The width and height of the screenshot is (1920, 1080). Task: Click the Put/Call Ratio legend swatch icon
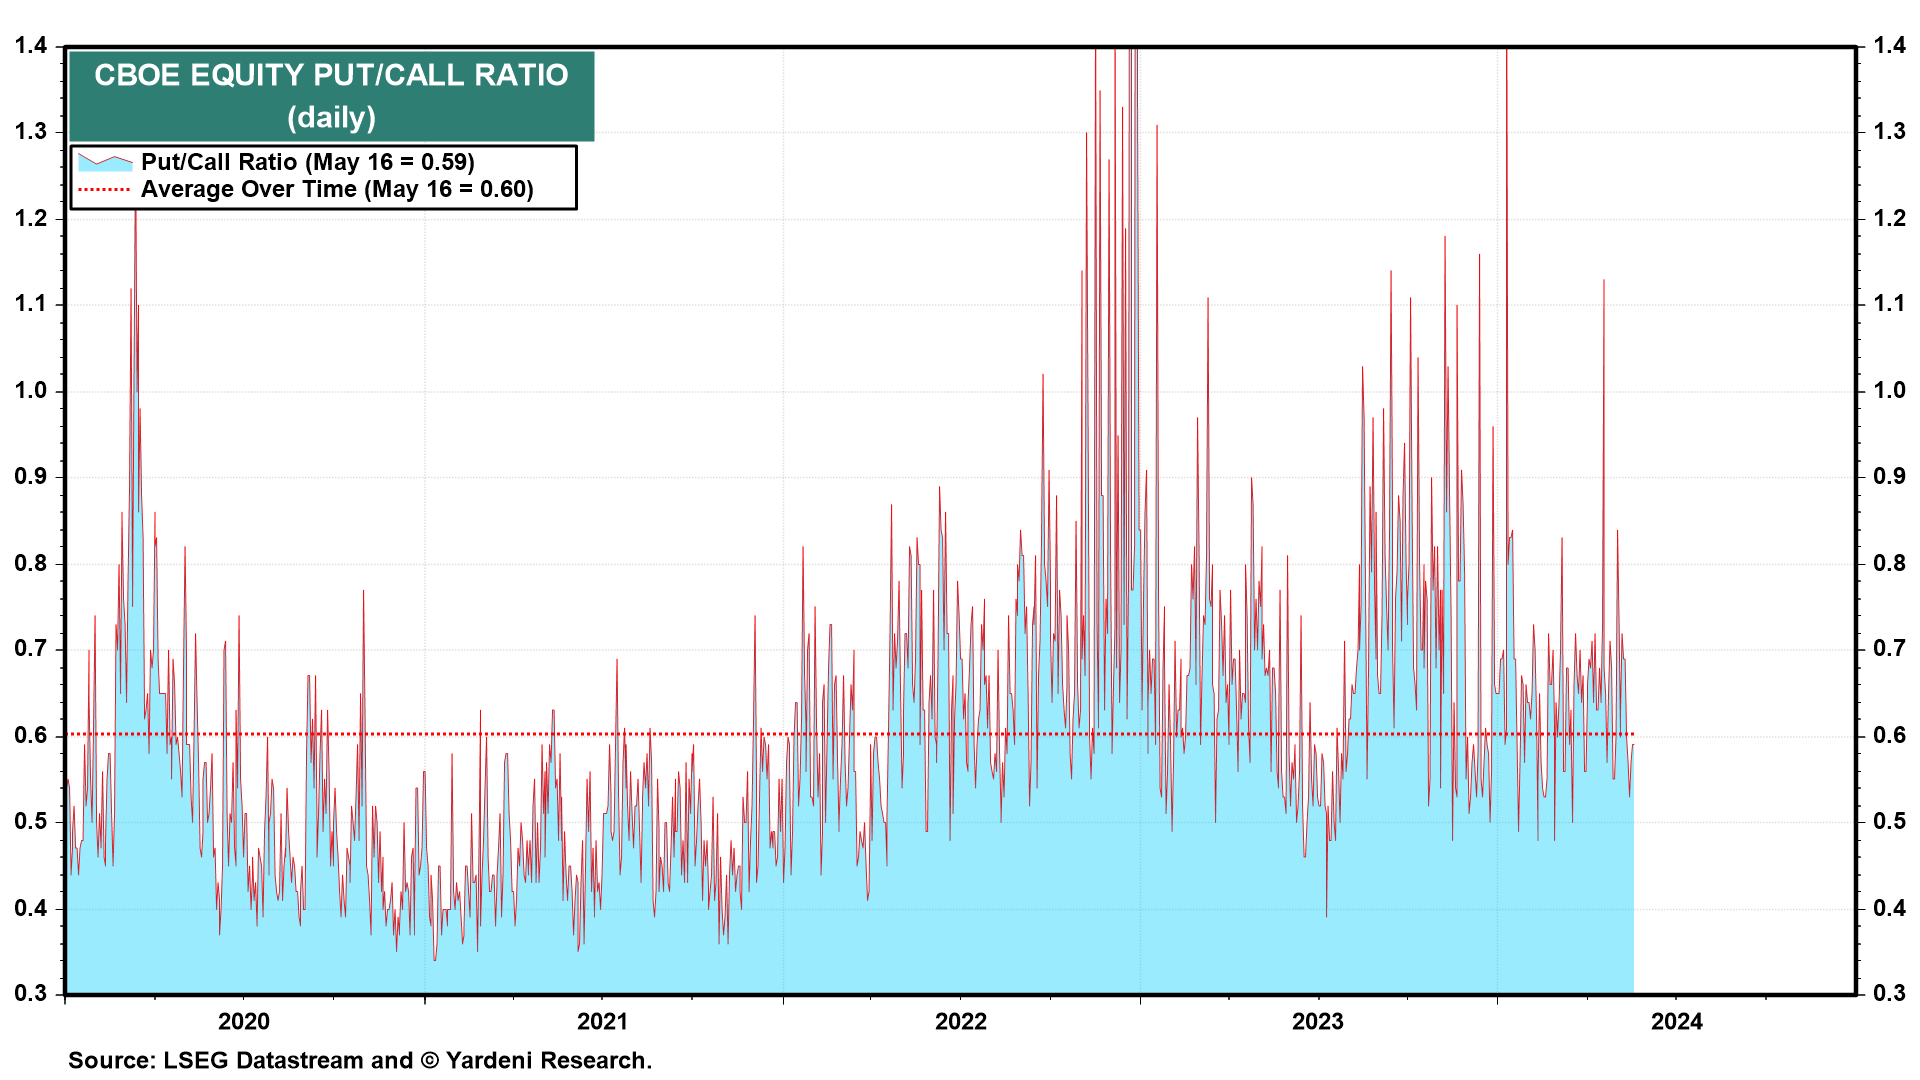point(105,162)
